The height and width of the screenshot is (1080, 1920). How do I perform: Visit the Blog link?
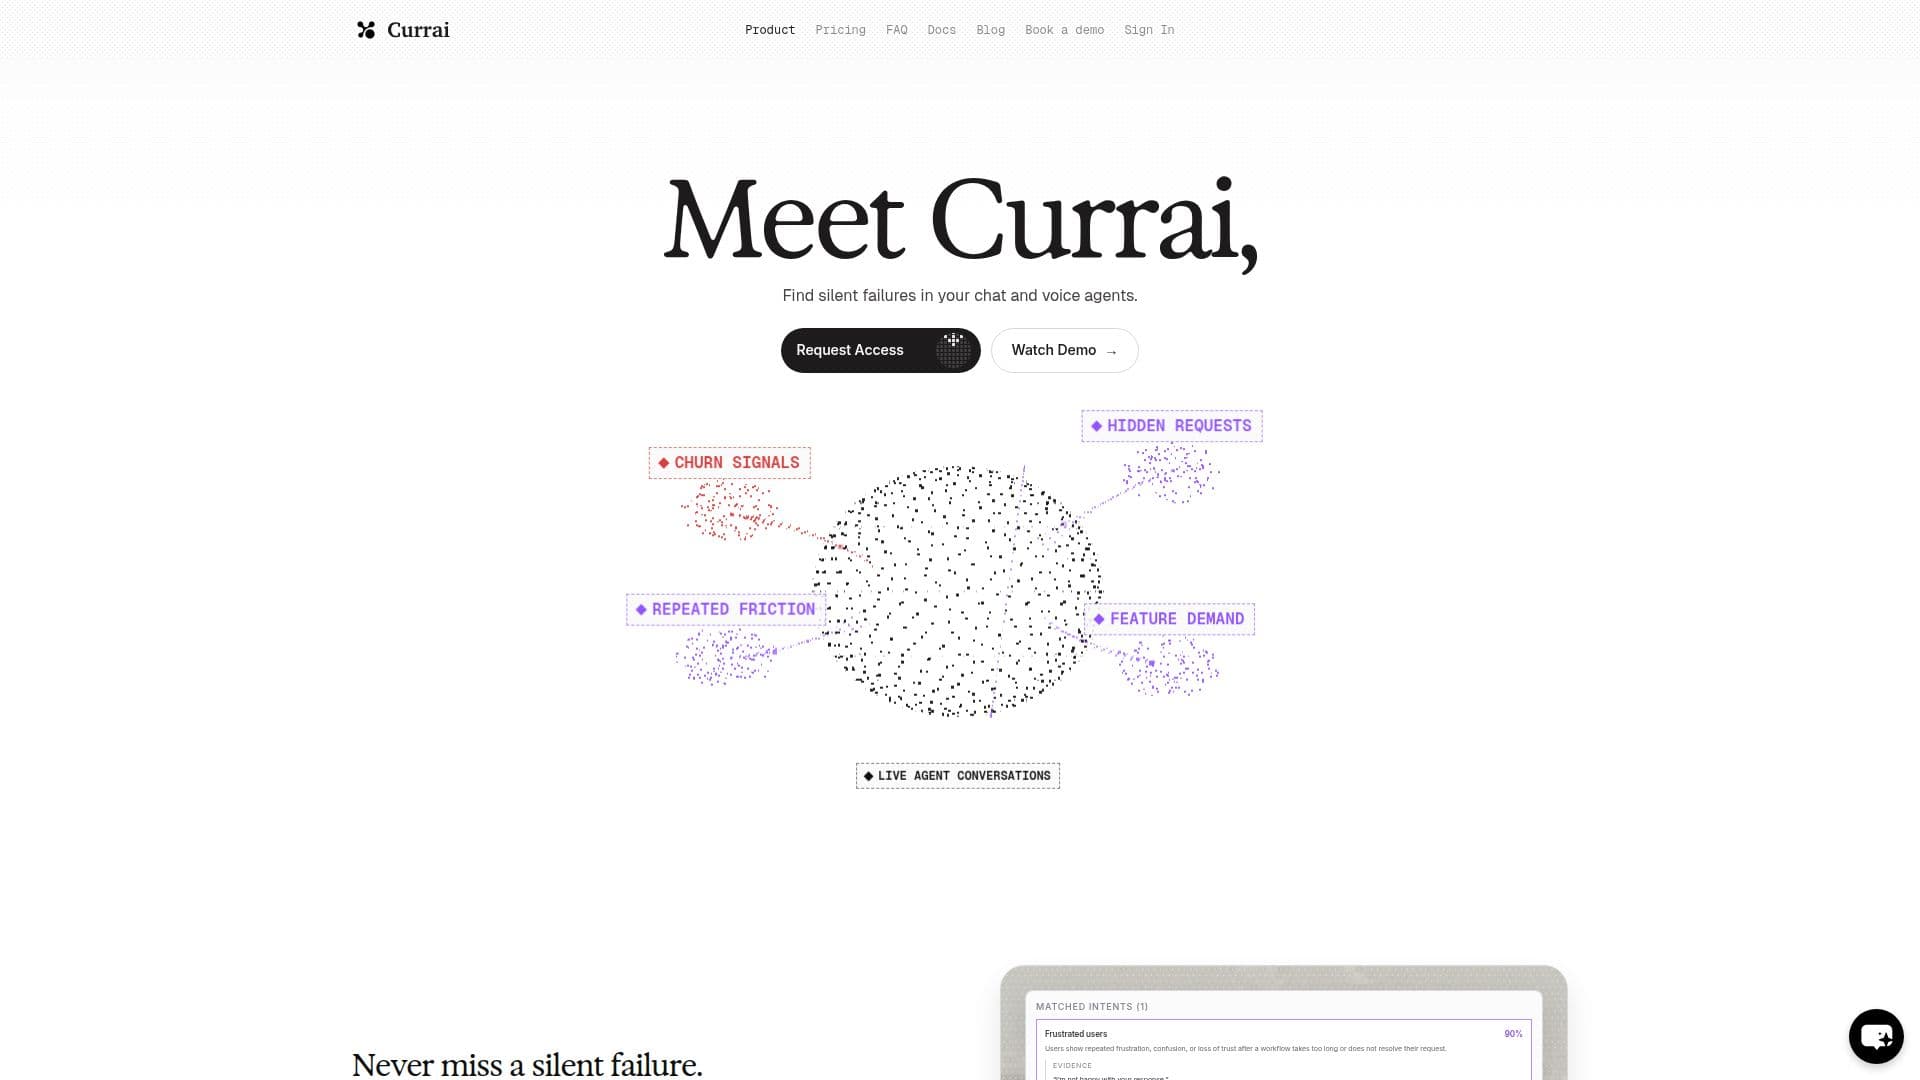click(990, 30)
